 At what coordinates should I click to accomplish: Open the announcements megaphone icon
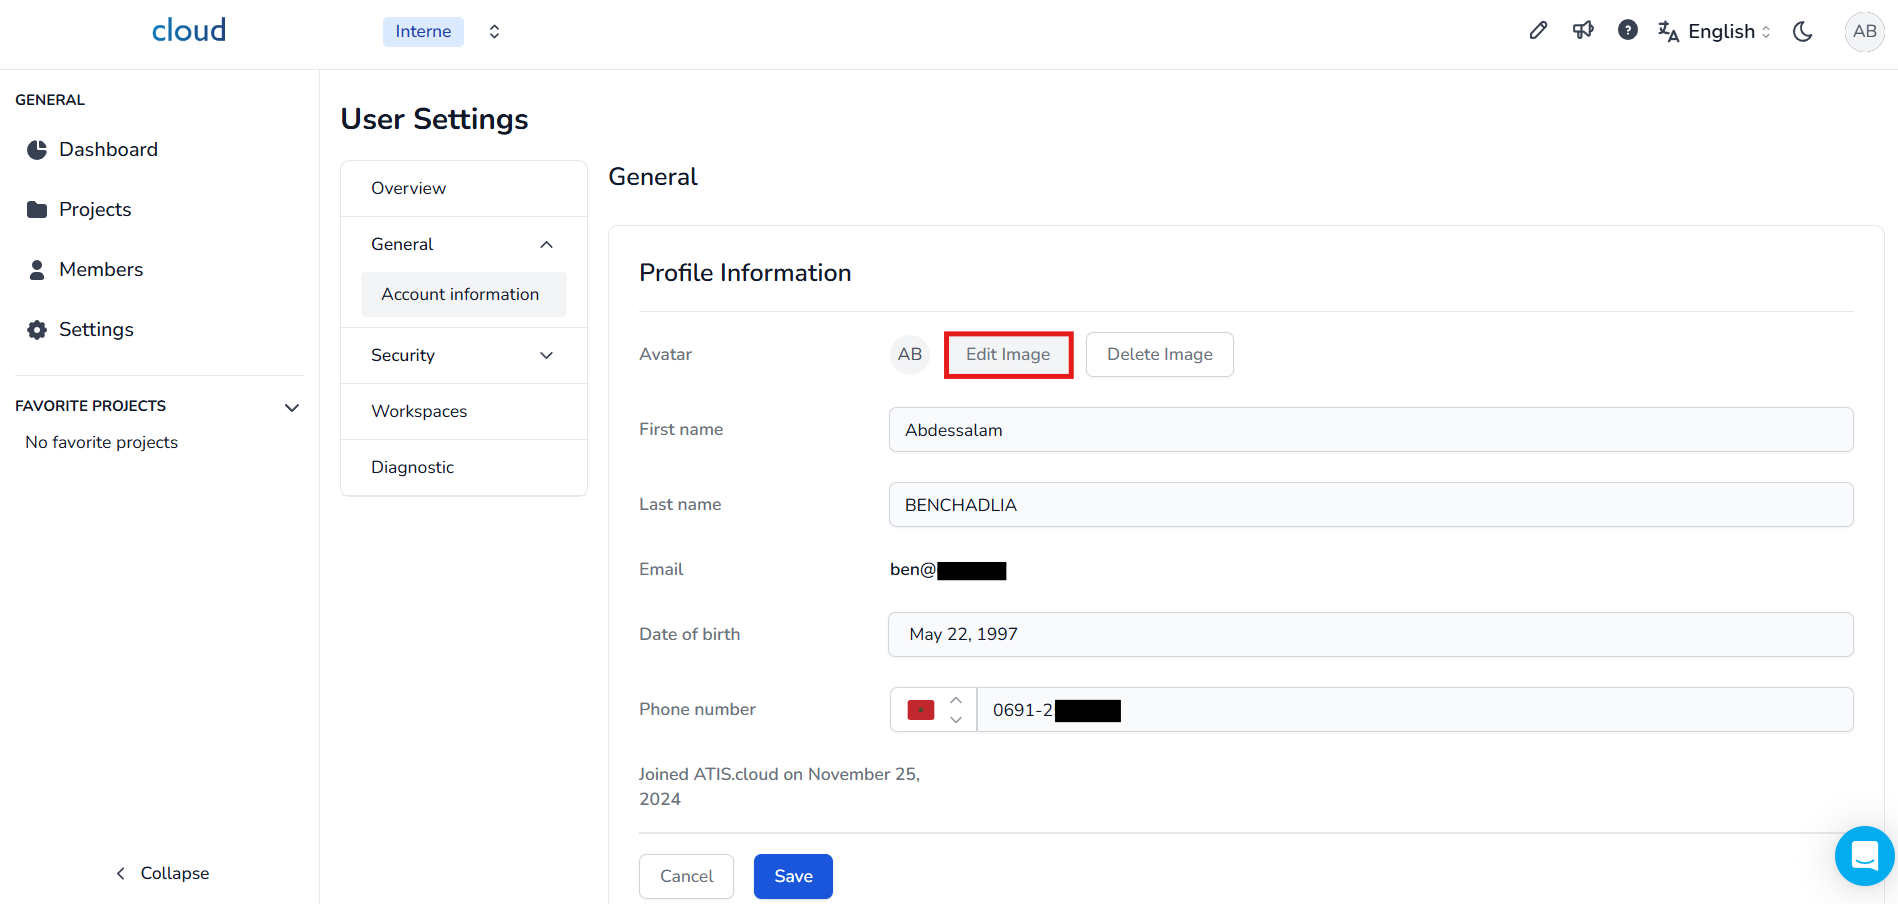pyautogui.click(x=1583, y=31)
